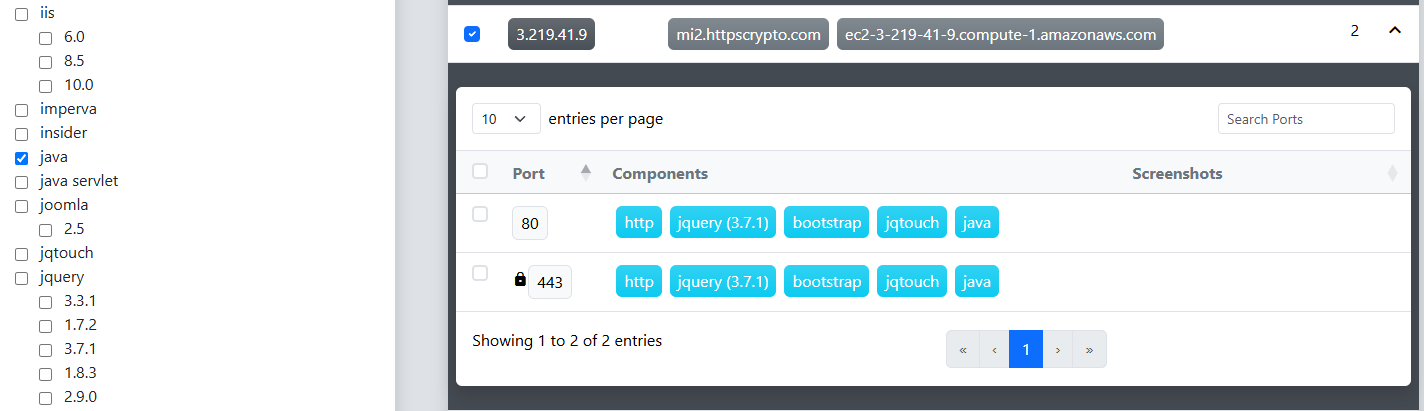Image resolution: width=1424 pixels, height=411 pixels.
Task: Check the jquery 2.9.0 version checkbox
Action: (x=46, y=398)
